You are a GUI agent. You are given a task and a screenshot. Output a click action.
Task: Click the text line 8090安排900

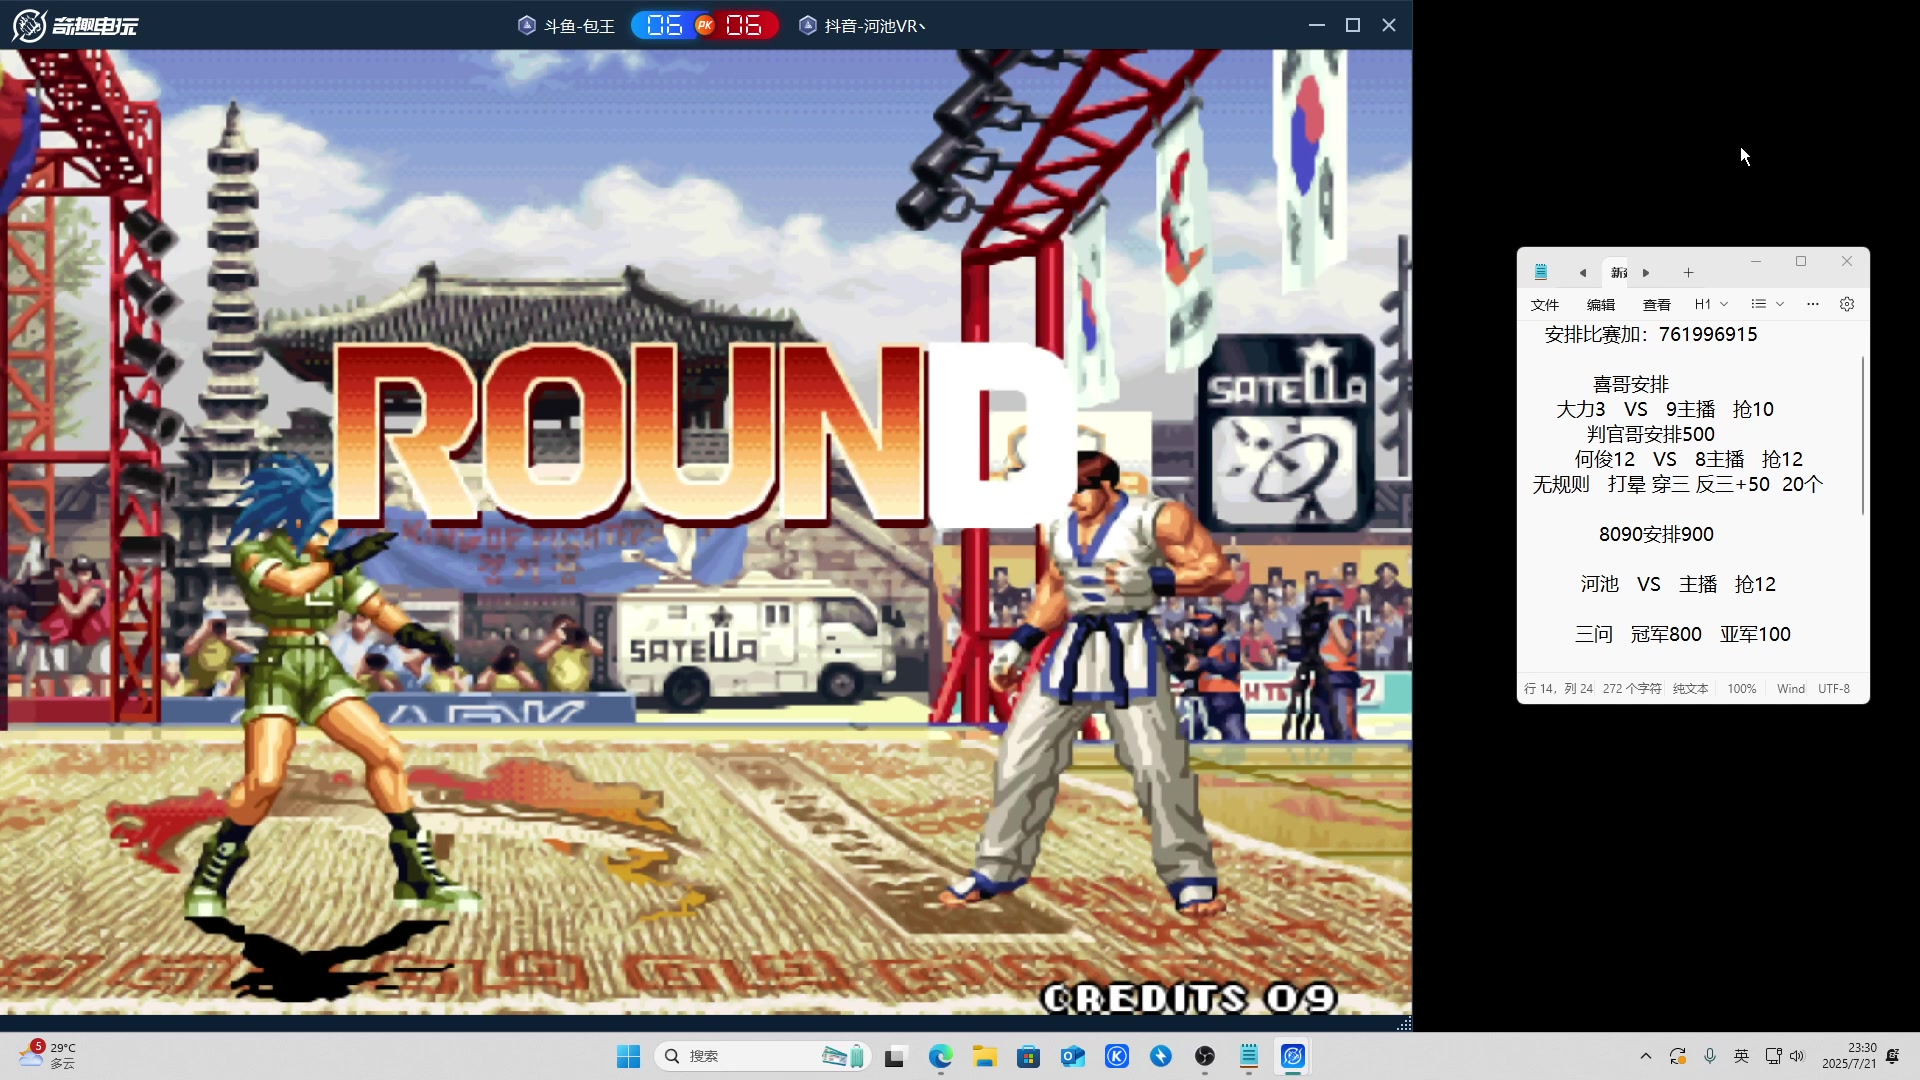1656,534
